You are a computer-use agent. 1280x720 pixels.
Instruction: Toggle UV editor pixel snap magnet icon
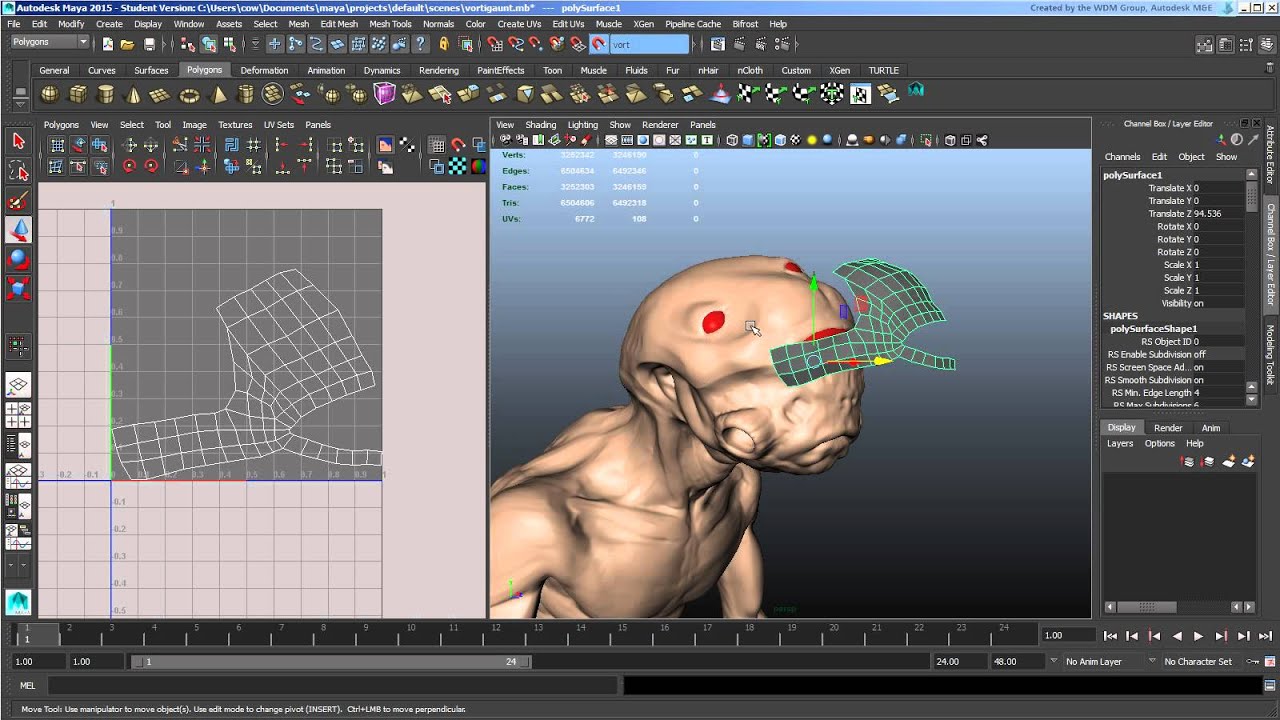pyautogui.click(x=458, y=145)
